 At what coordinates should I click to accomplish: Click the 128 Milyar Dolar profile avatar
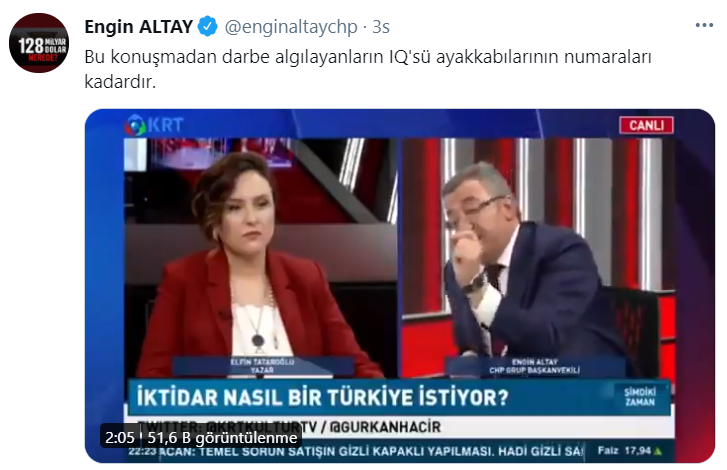(x=39, y=43)
